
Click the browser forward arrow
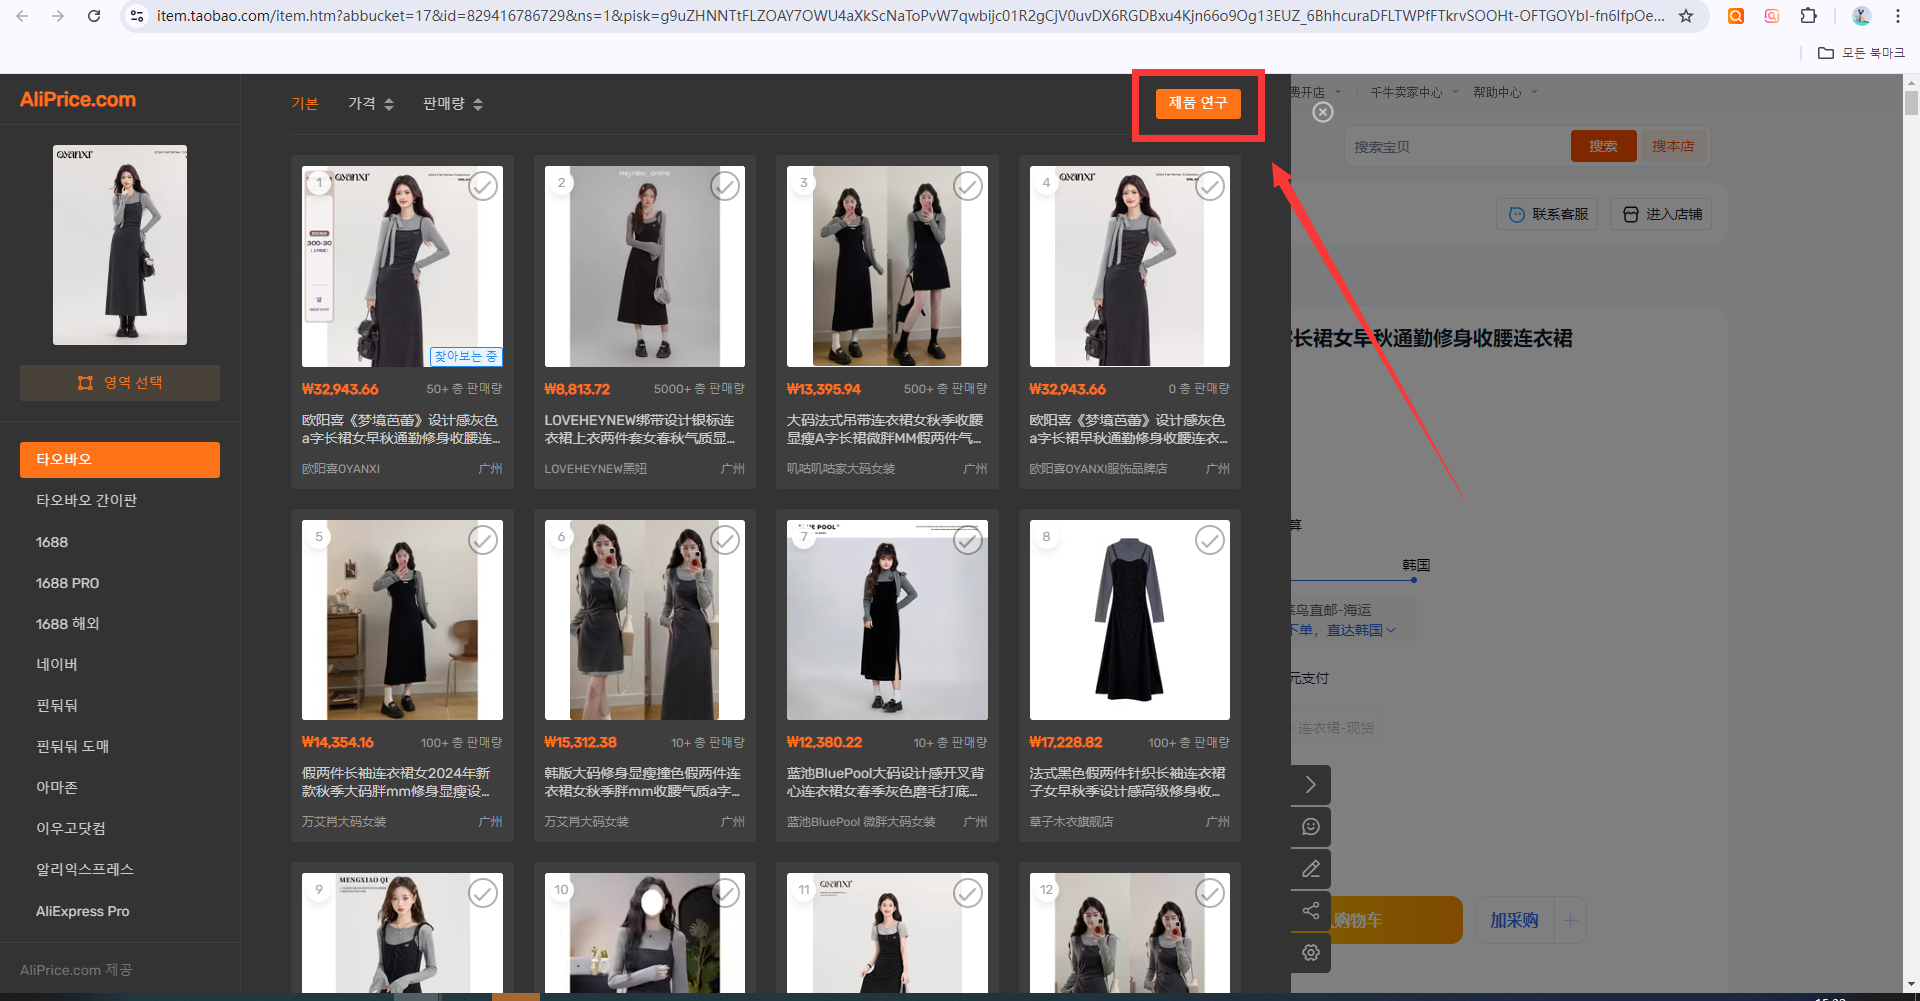point(58,16)
